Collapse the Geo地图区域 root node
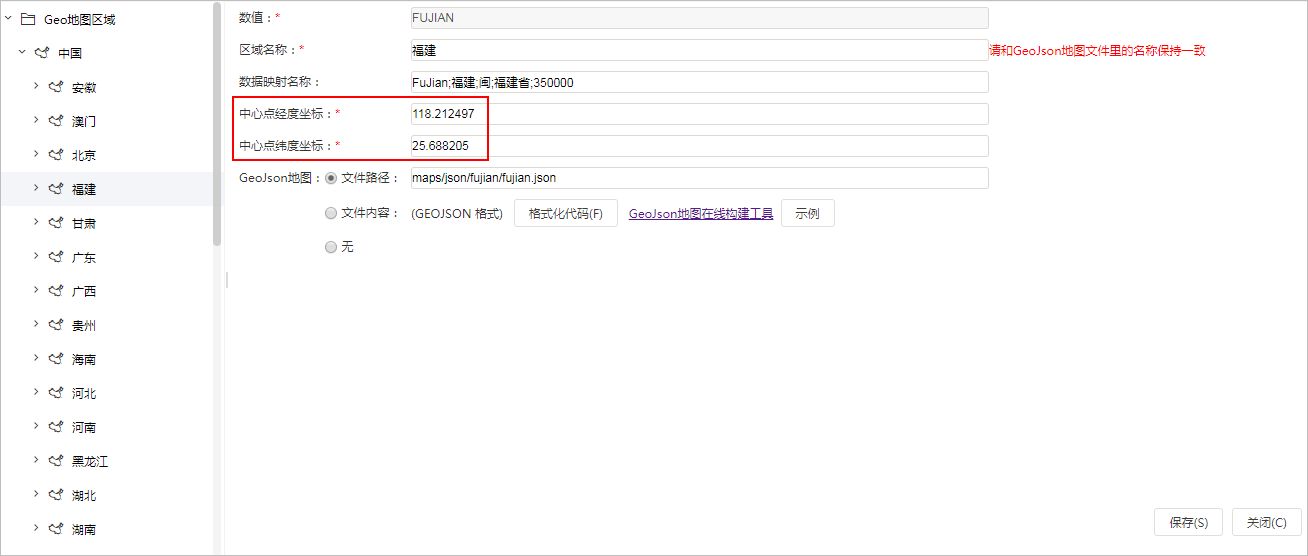Viewport: 1308px width, 556px height. [8, 18]
